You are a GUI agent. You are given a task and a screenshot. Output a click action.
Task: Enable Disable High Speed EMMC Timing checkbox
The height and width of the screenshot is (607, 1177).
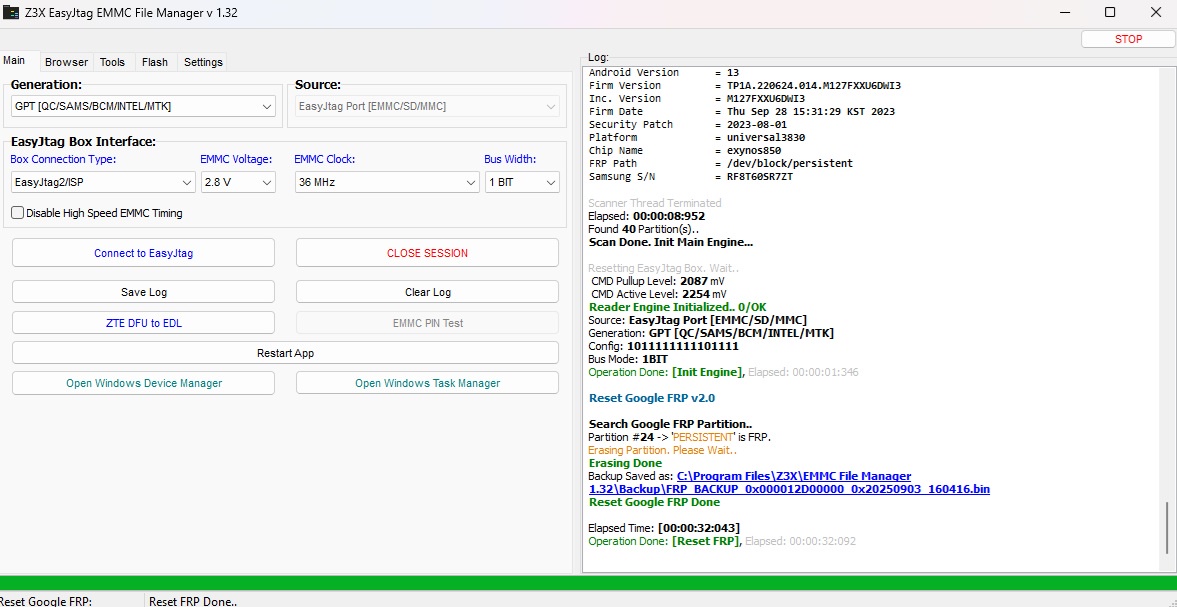[x=18, y=213]
